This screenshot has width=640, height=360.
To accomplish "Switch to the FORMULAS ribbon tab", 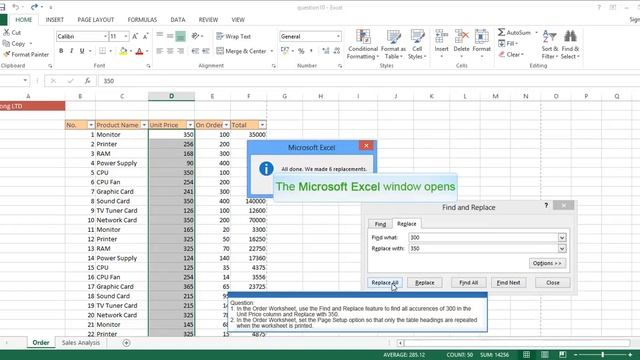I will (x=142, y=20).
